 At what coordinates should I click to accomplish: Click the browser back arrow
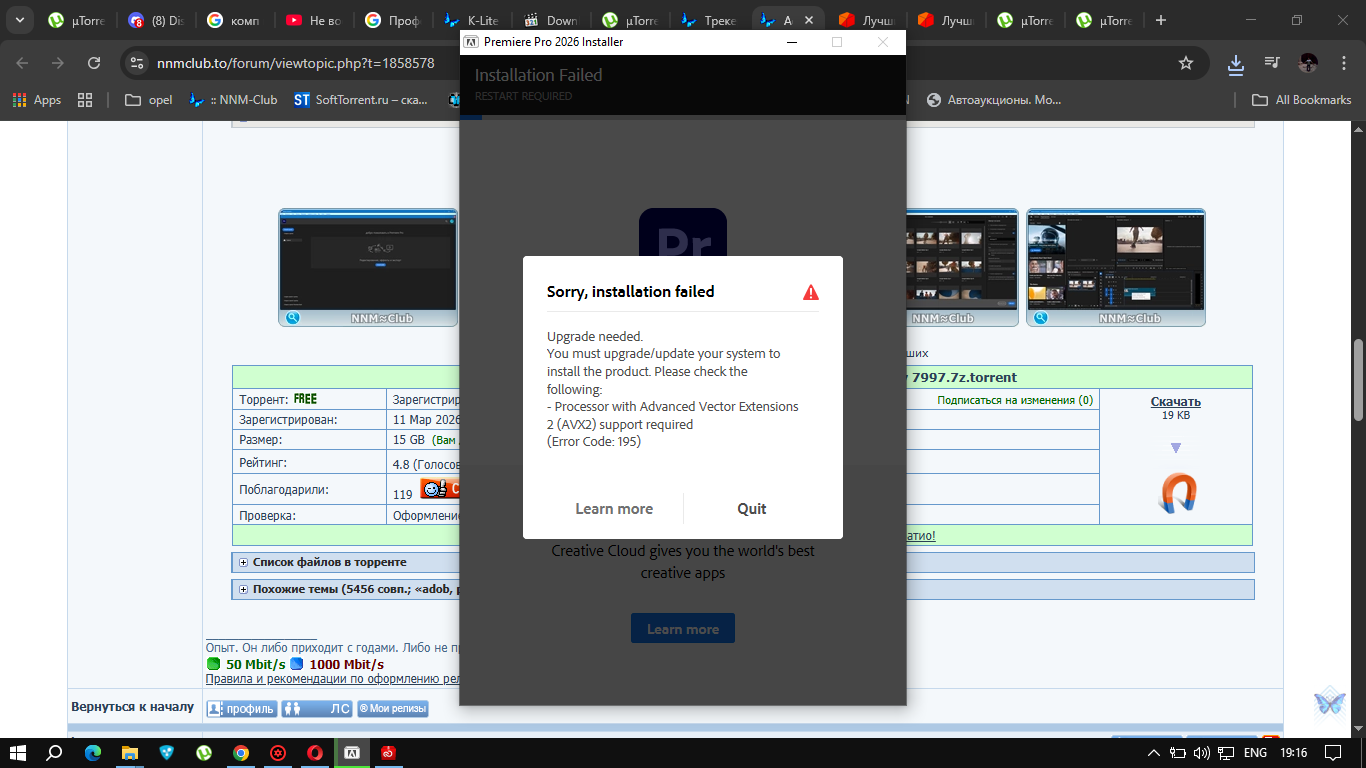pyautogui.click(x=22, y=63)
